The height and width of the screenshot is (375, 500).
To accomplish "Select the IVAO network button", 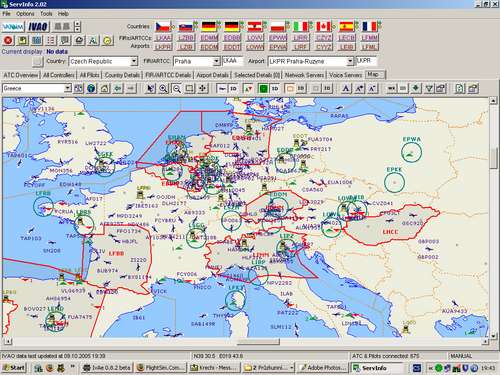I will pos(38,27).
